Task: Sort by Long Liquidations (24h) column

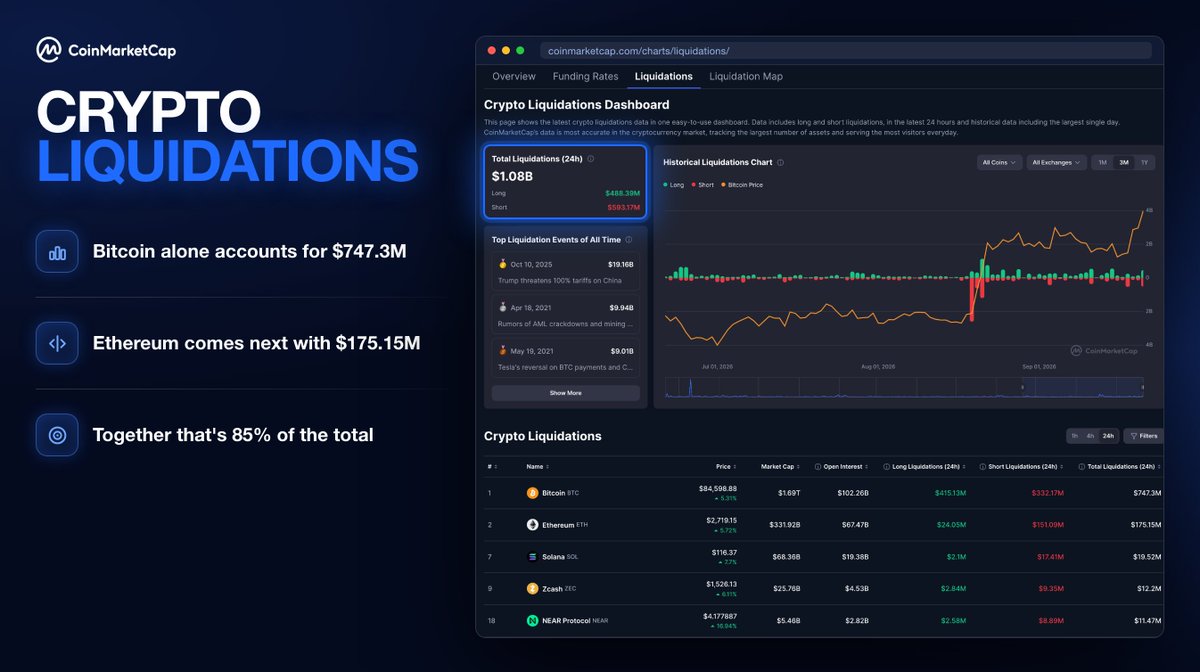Action: click(x=927, y=467)
